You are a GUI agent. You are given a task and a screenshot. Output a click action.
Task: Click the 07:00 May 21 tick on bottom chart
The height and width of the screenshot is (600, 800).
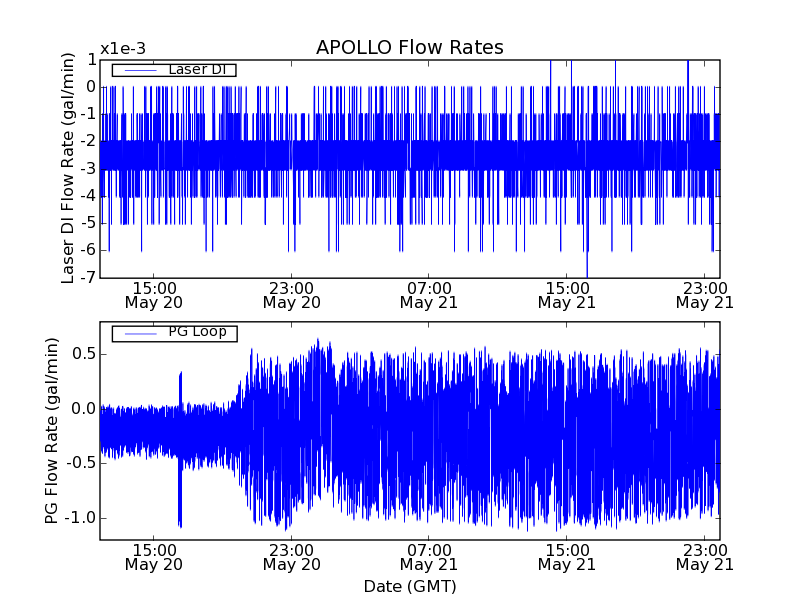coord(429,557)
